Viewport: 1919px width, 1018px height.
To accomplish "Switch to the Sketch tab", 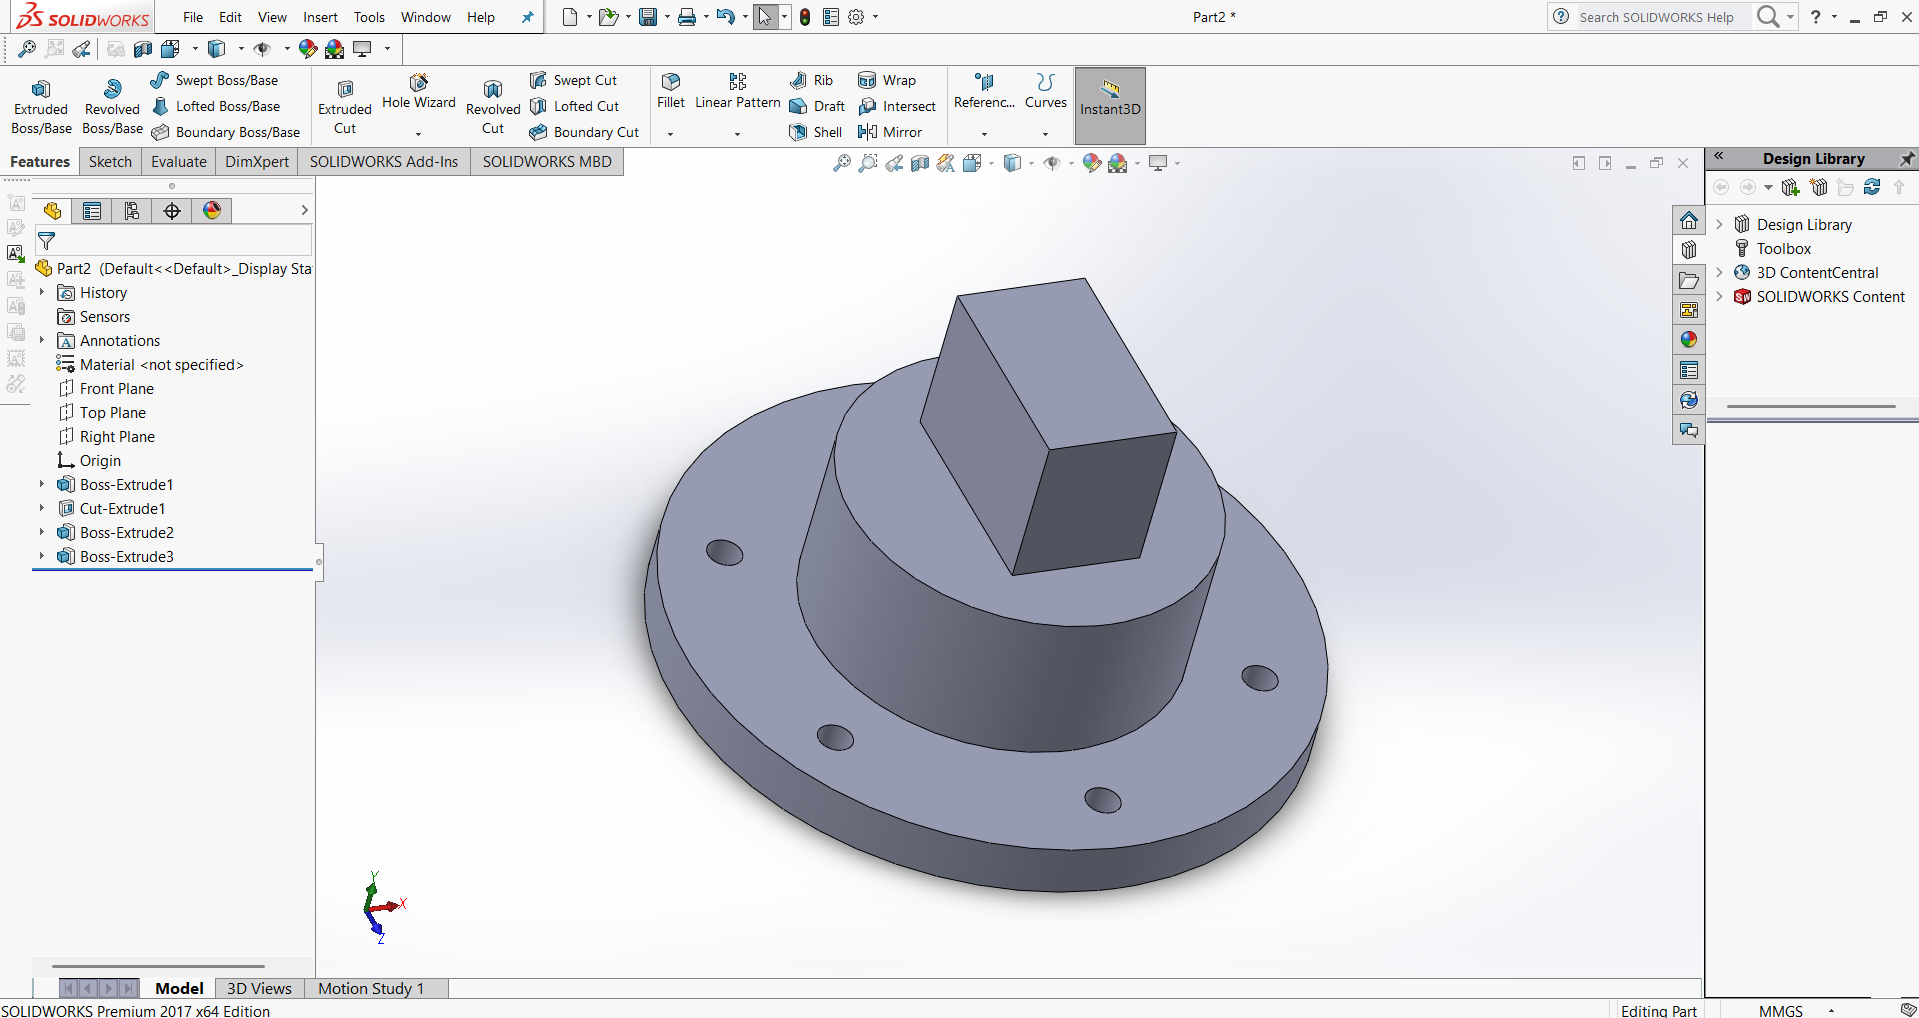I will tap(110, 161).
